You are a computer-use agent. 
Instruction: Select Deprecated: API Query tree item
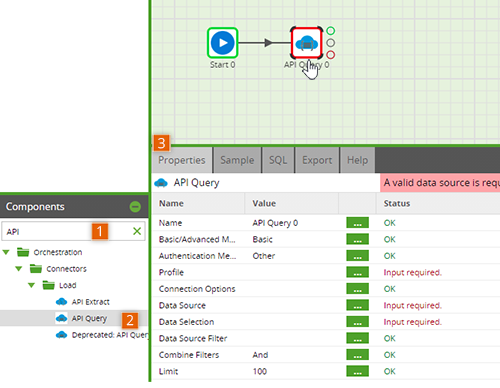(110, 335)
